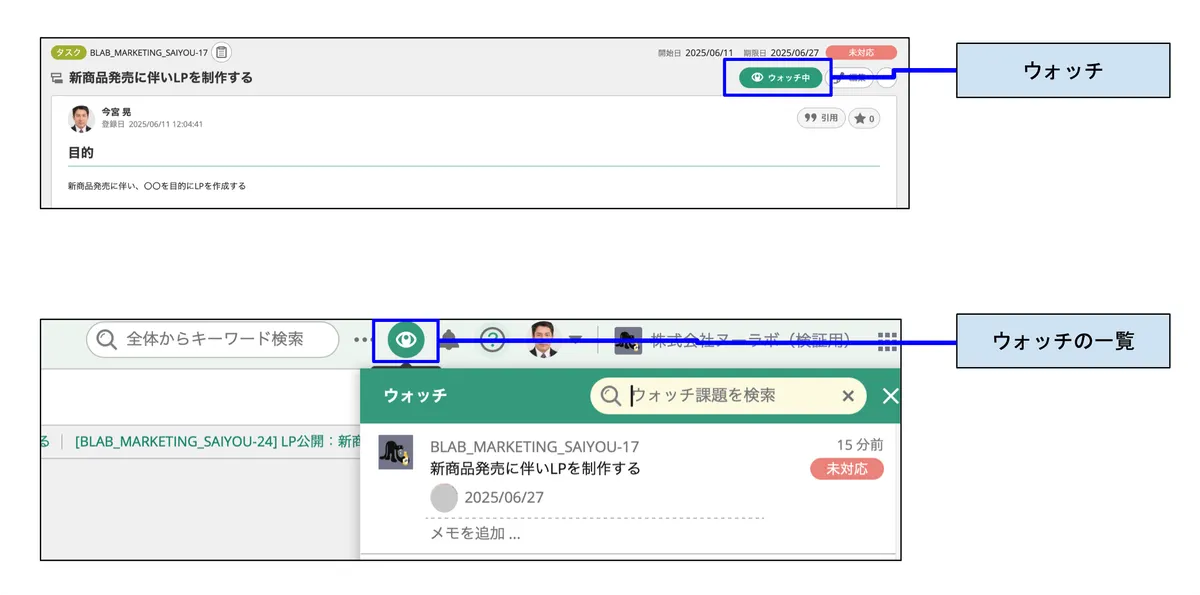Click the ウォッチ panel header title

pyautogui.click(x=415, y=396)
